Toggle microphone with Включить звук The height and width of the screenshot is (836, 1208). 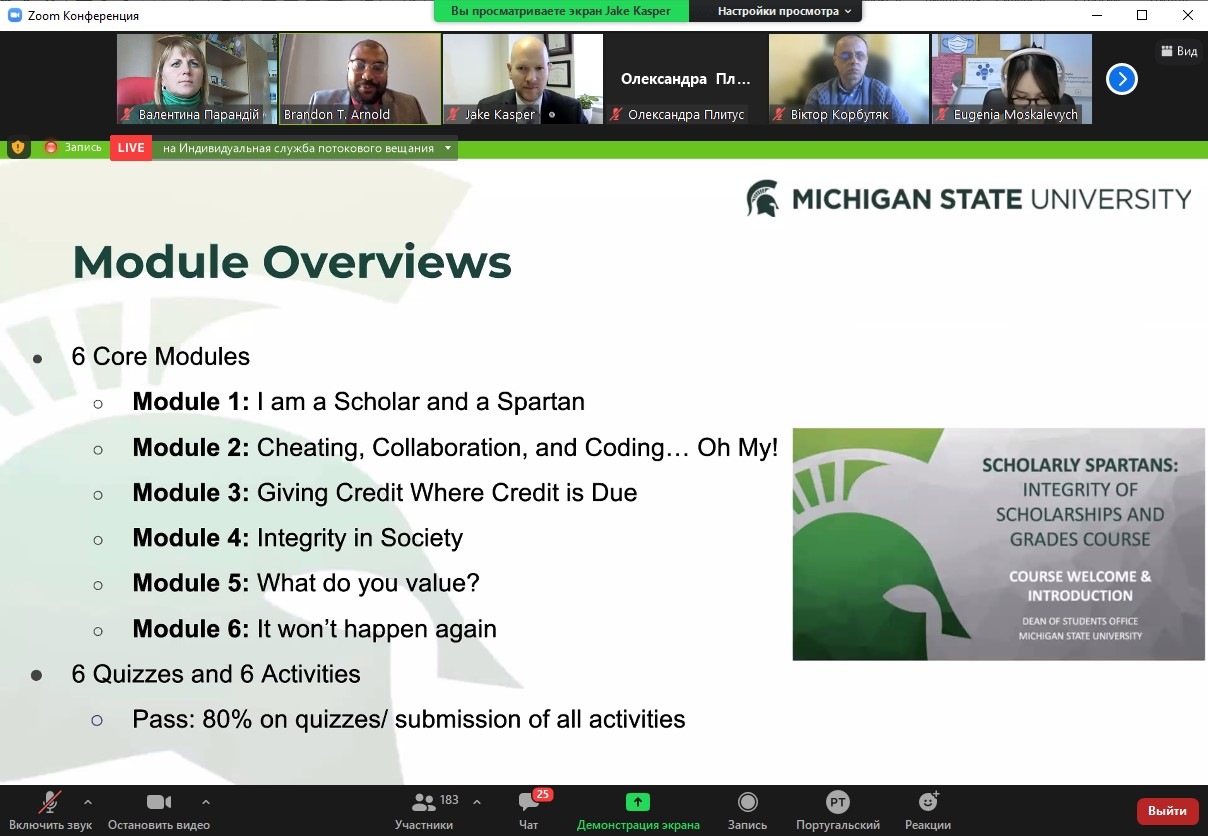click(49, 803)
